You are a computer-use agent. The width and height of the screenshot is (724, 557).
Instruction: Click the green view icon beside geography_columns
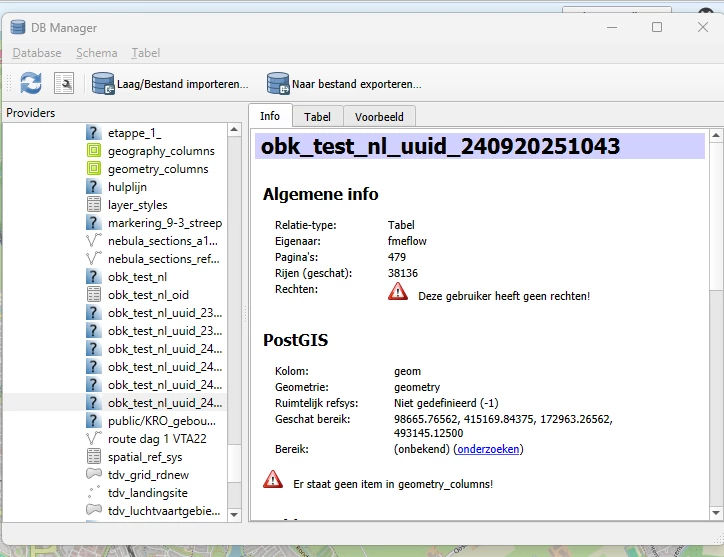[x=94, y=151]
